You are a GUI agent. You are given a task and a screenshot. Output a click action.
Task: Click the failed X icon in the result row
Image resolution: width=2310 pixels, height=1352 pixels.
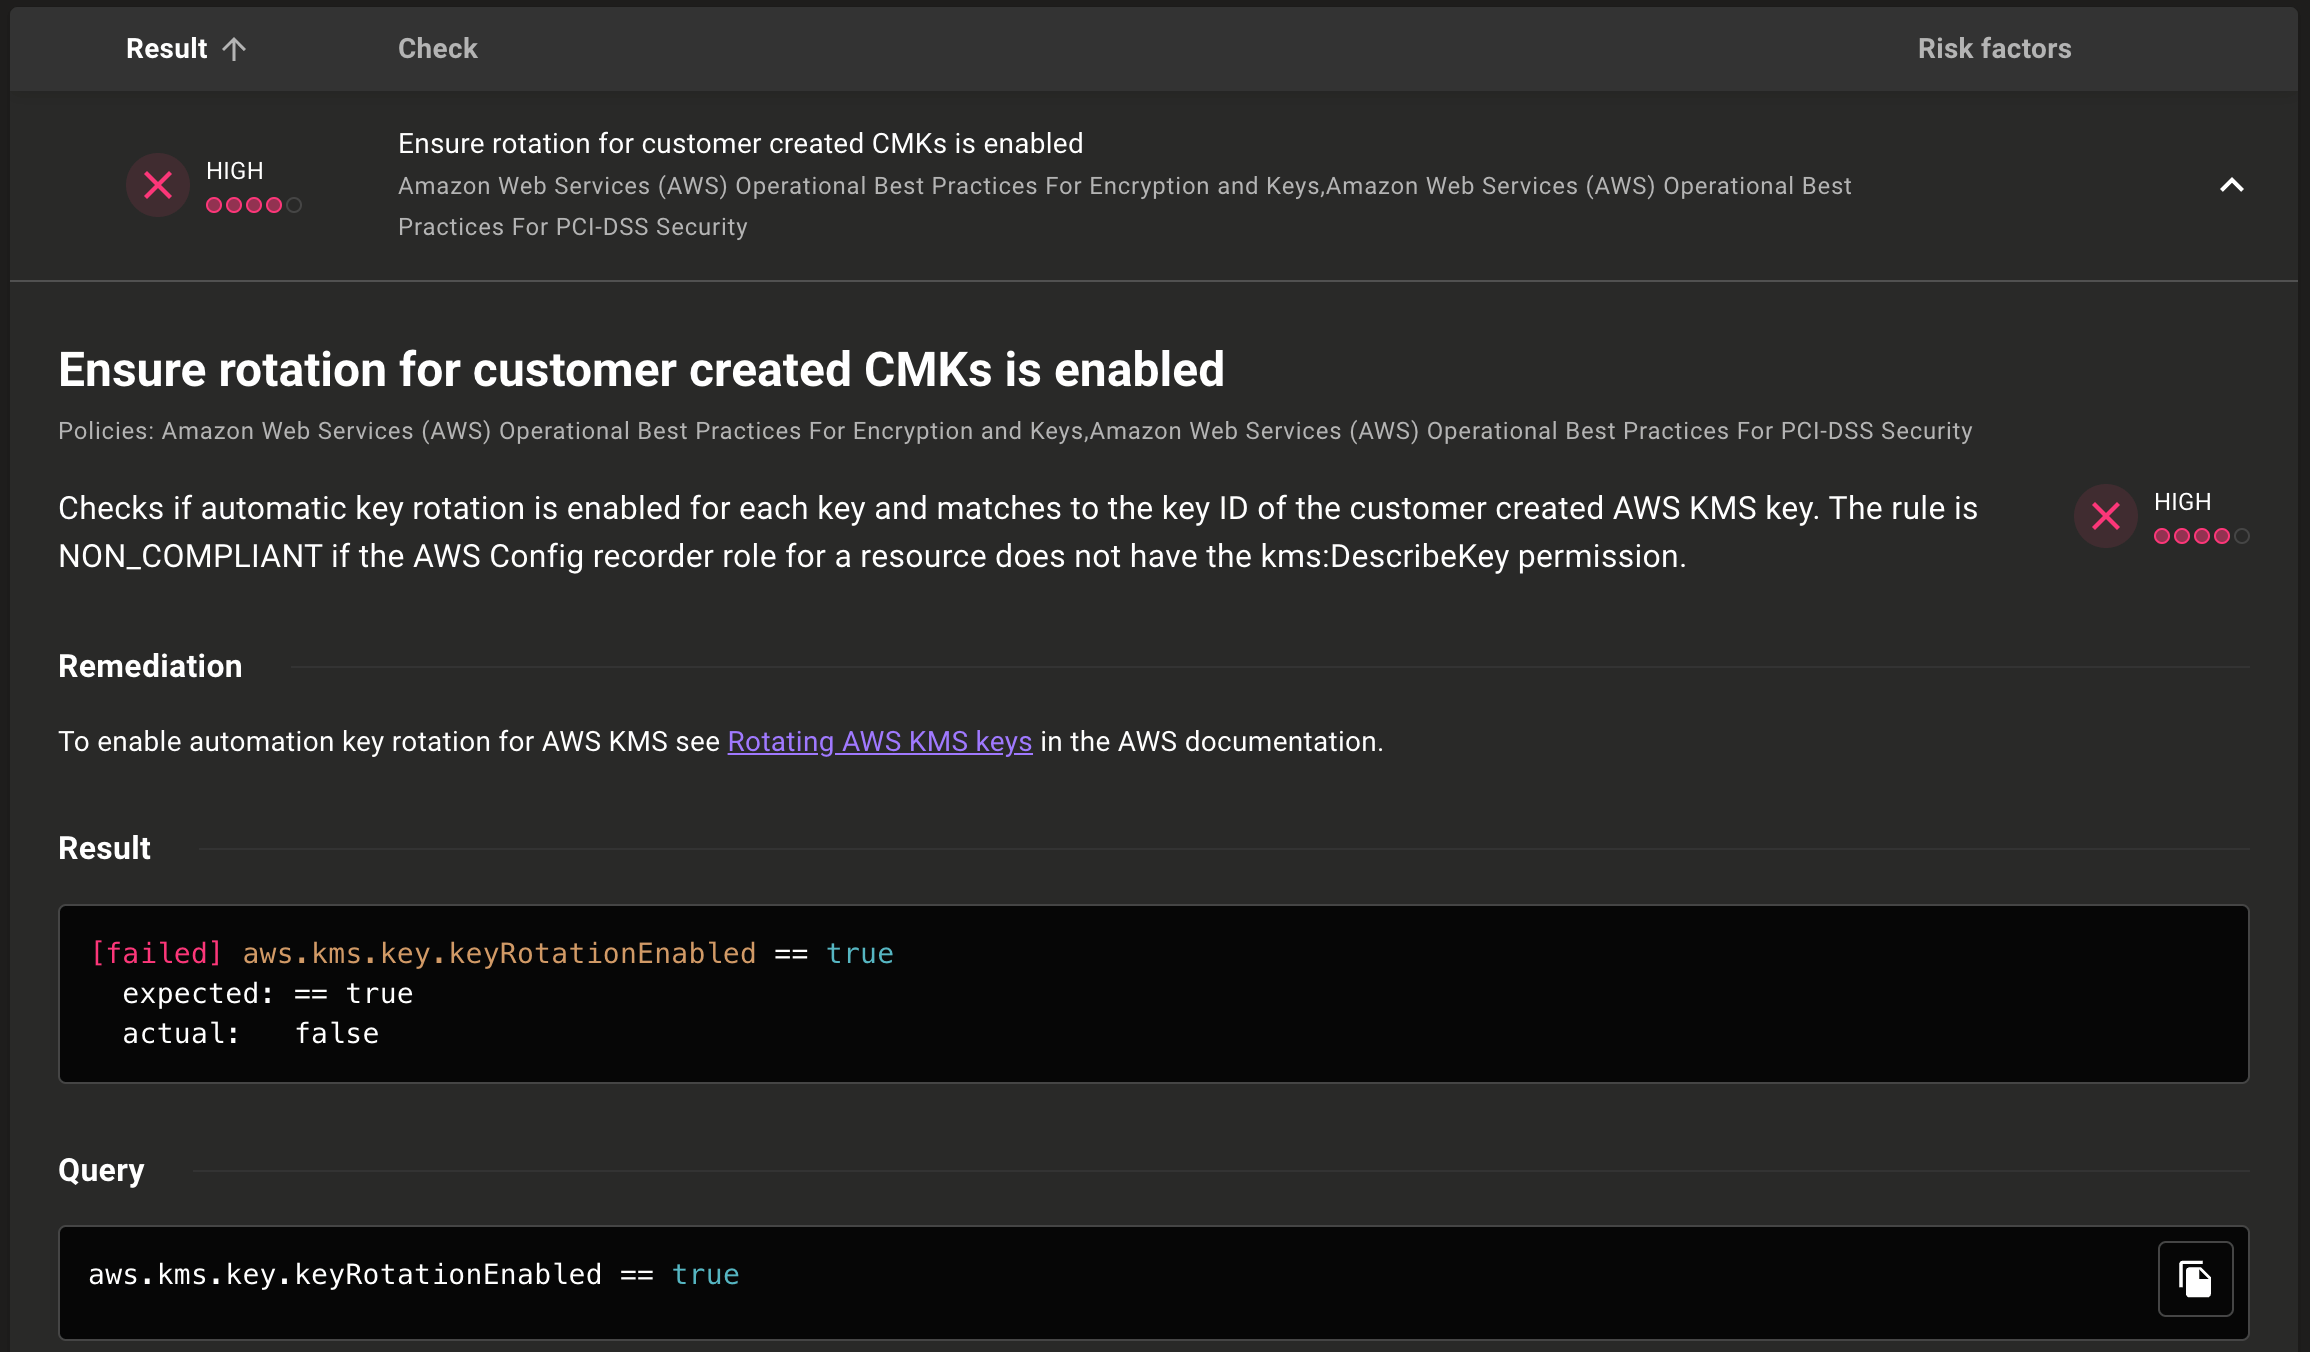point(158,185)
